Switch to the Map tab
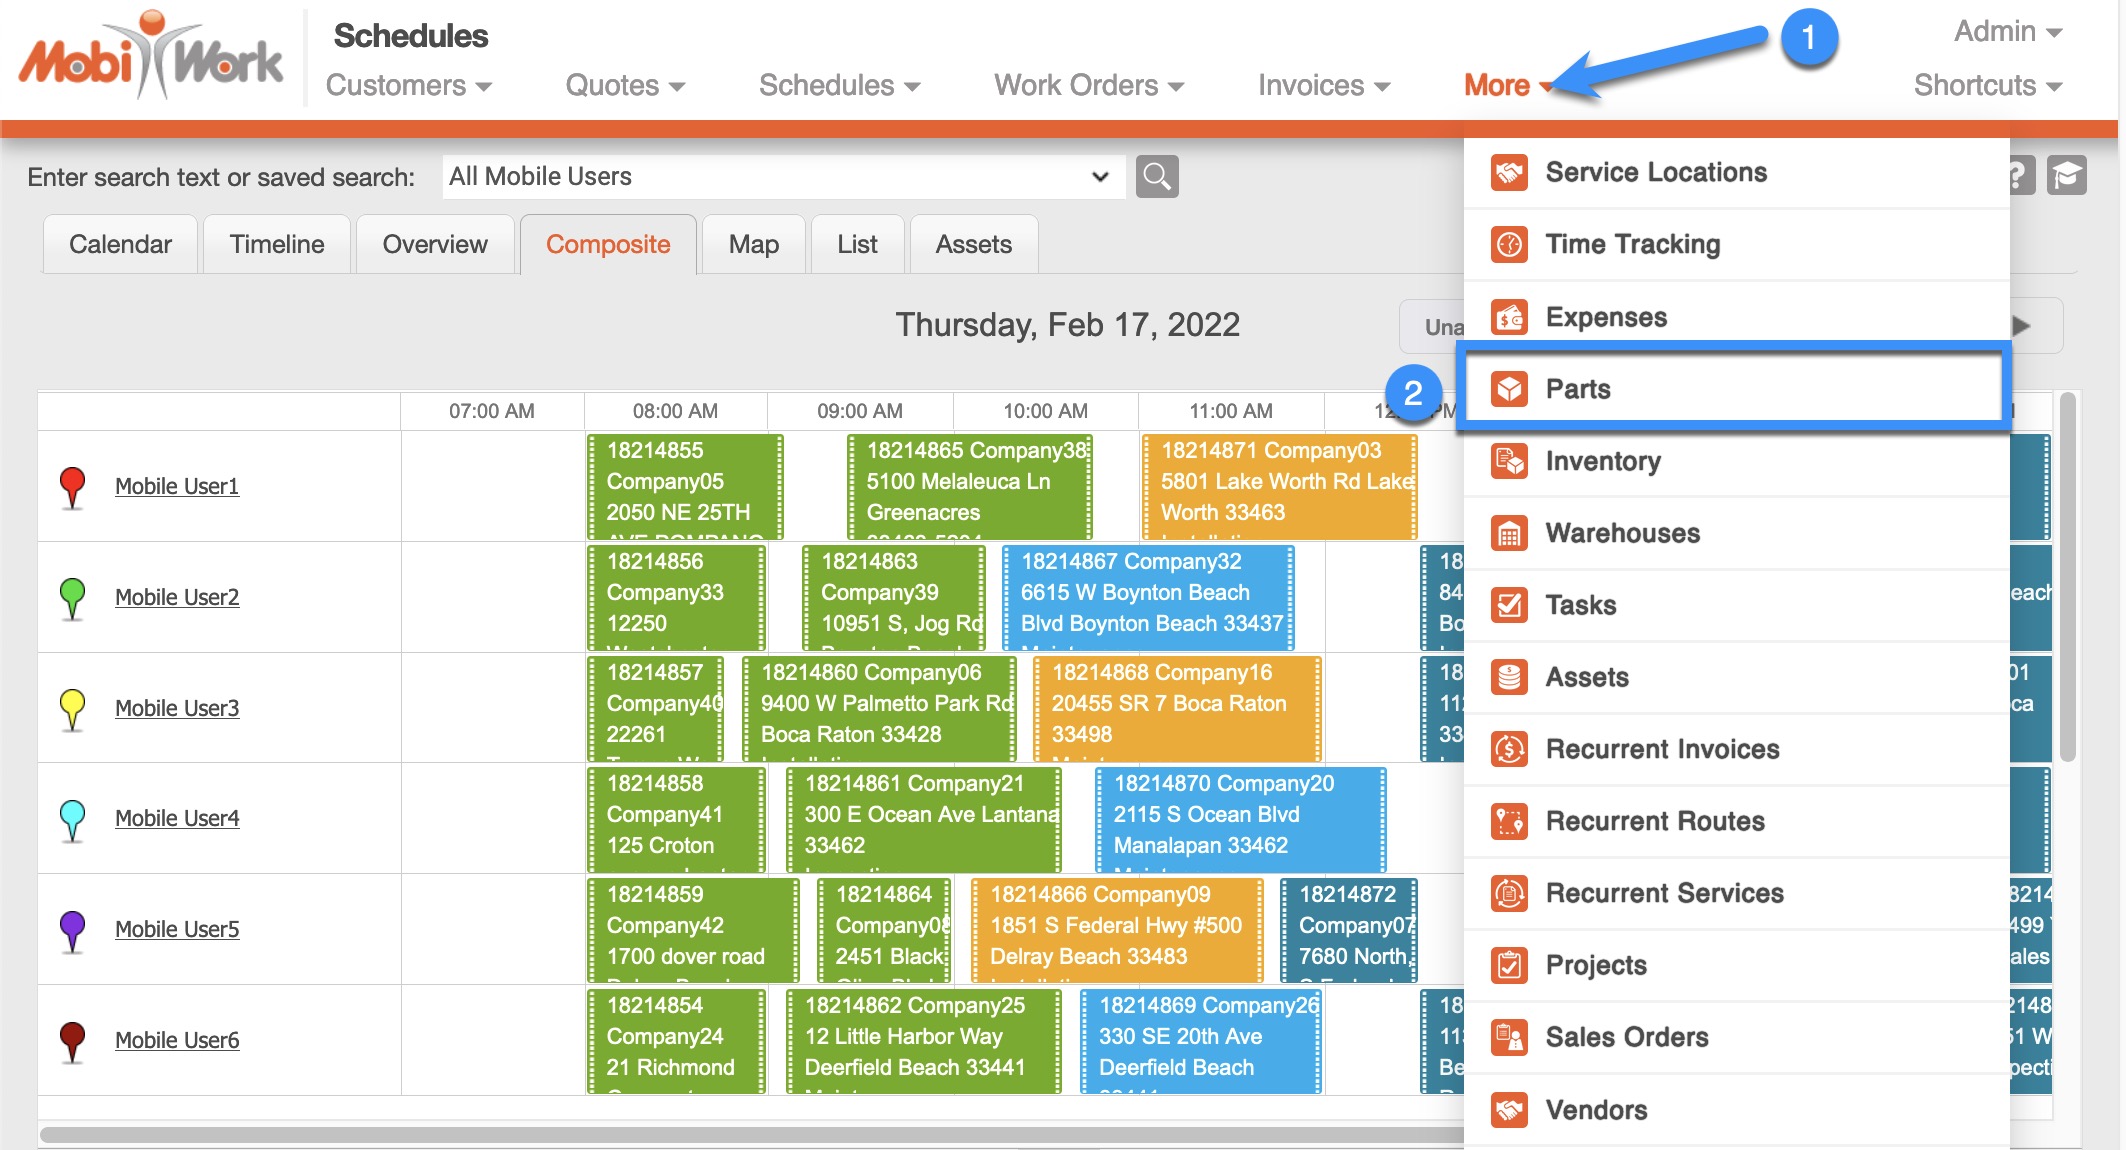2126x1150 pixels. [x=753, y=244]
